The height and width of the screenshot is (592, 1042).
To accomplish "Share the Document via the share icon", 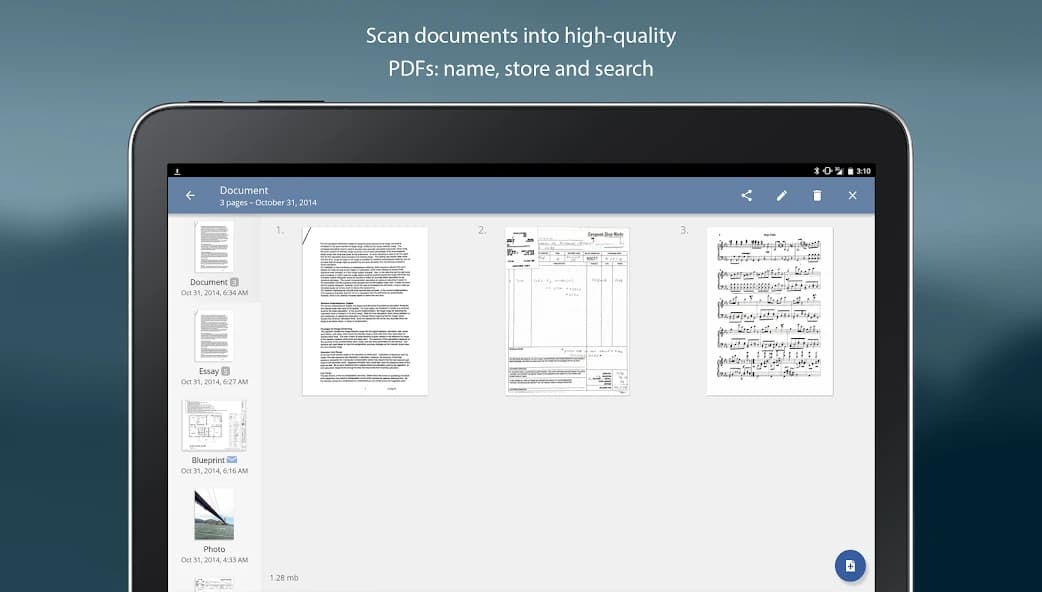I will [745, 195].
